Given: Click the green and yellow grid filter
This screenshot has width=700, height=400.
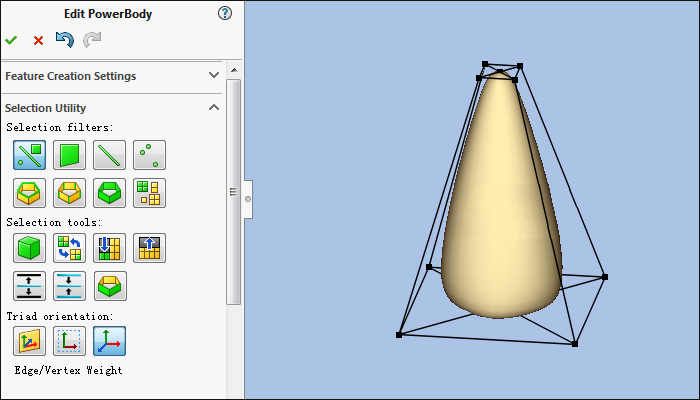Looking at the screenshot, I should click(x=149, y=193).
